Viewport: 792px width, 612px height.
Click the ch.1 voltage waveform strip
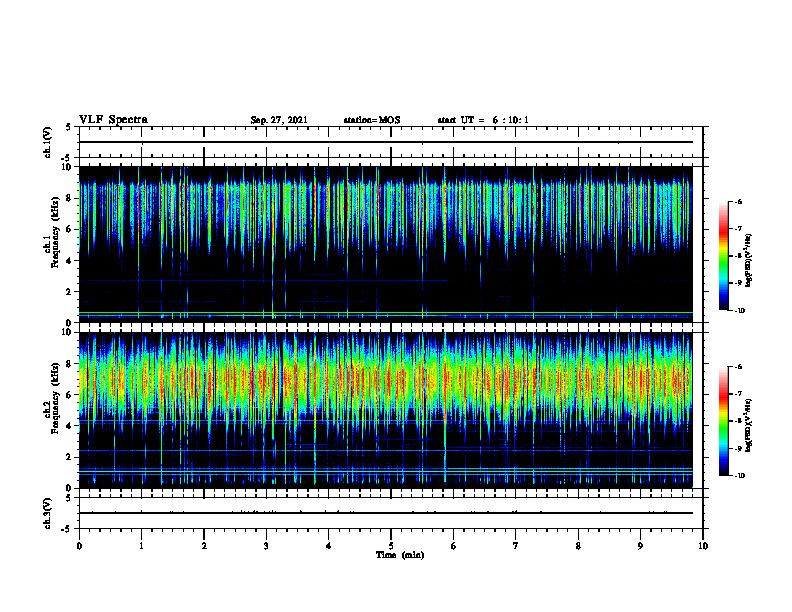391,142
